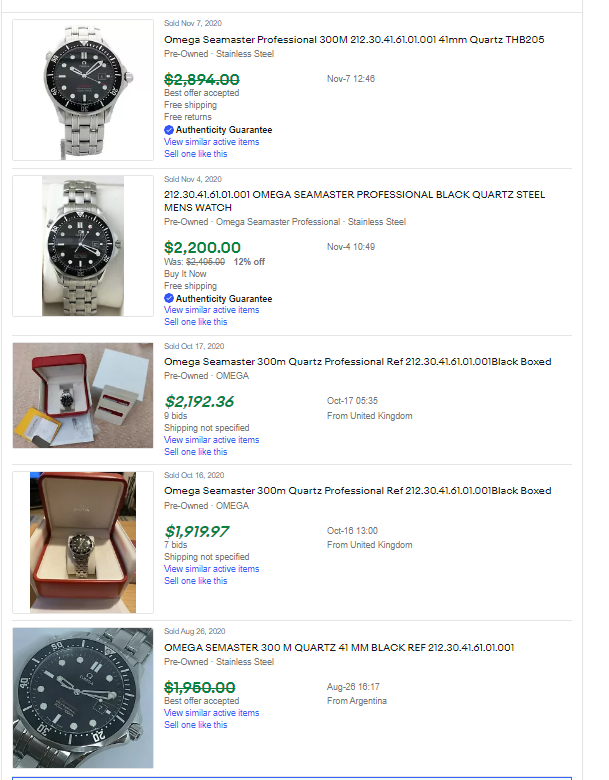Click the $2,192.36 sold price
Viewport: 609px width, 780px height.
point(199,402)
